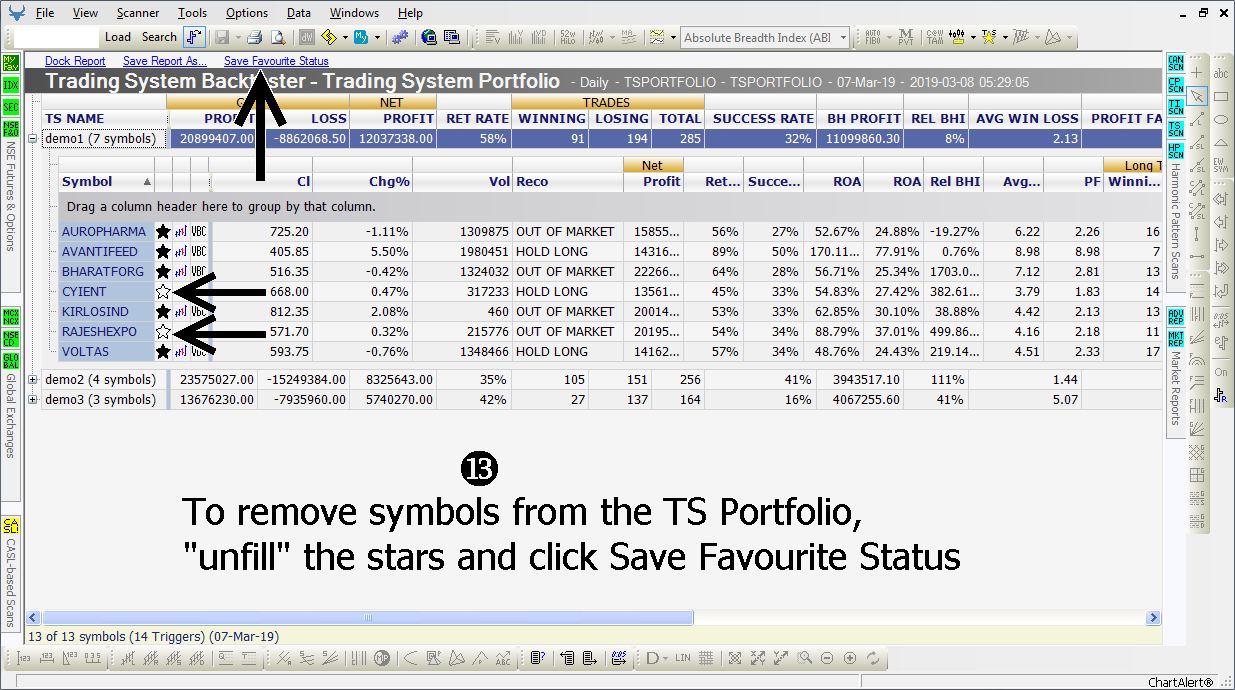Image resolution: width=1235 pixels, height=690 pixels.
Task: Toggle the LIN scale button
Action: point(683,658)
